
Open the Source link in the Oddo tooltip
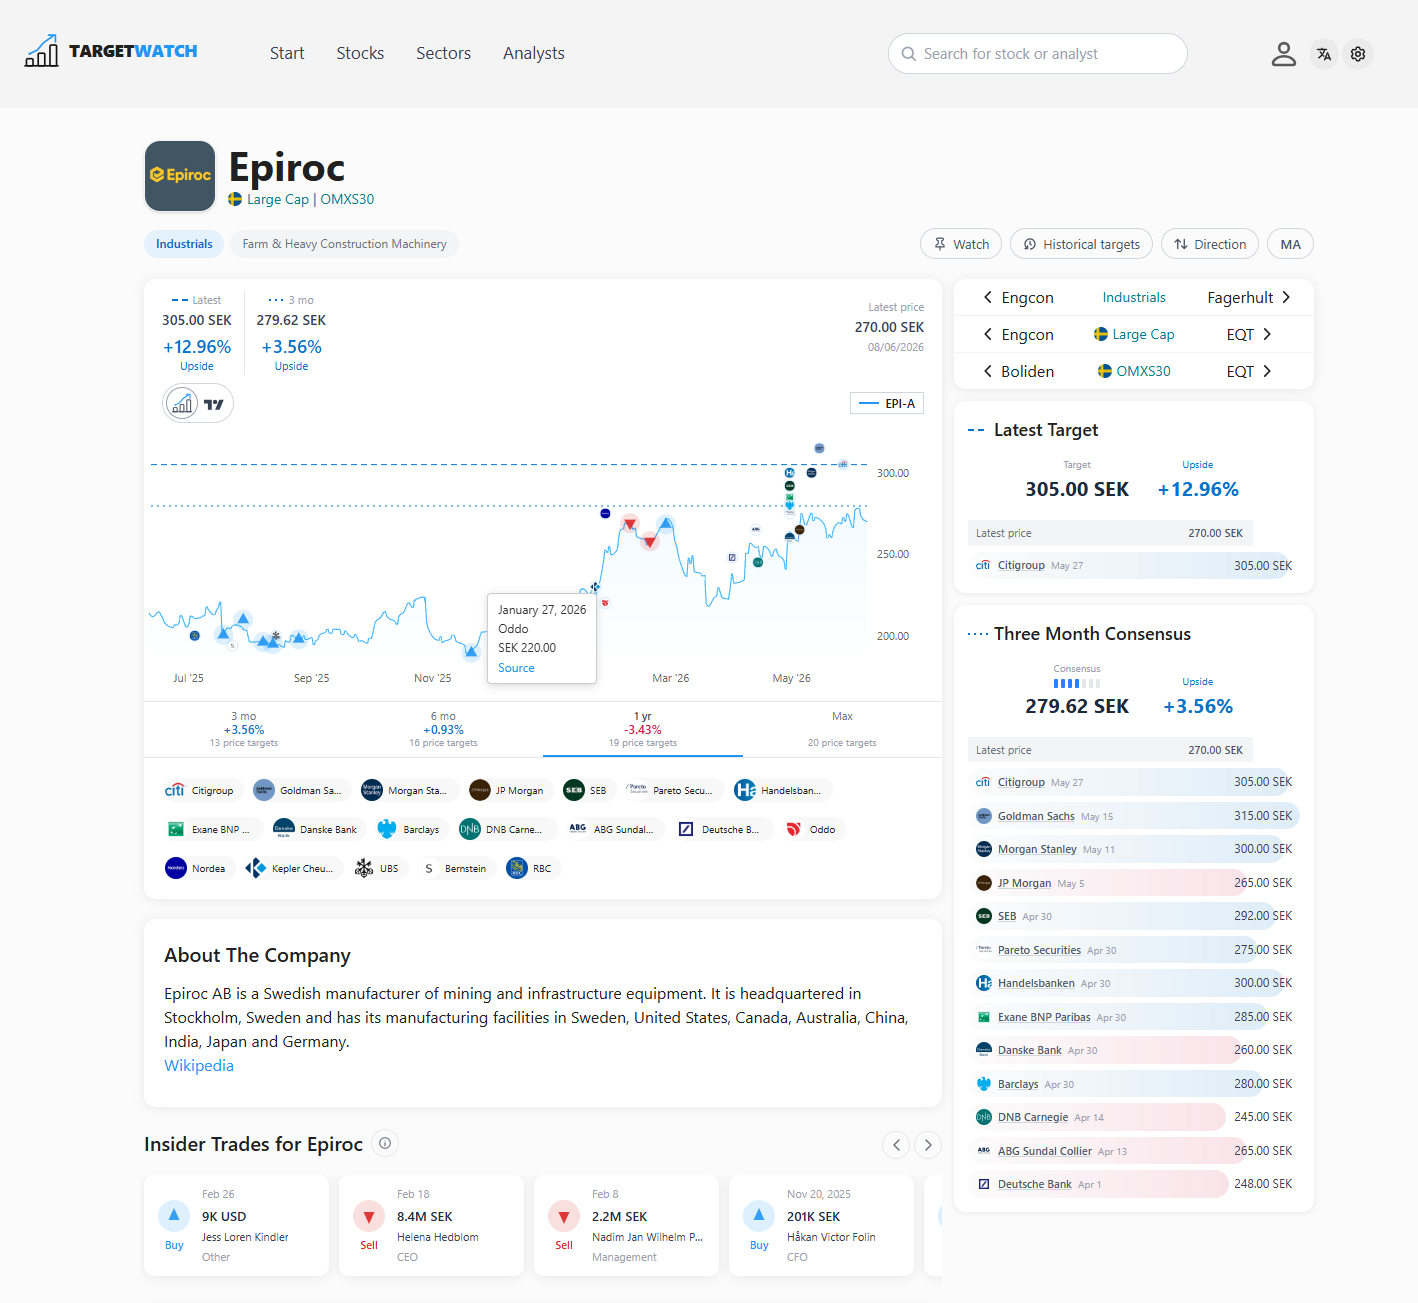pos(516,668)
